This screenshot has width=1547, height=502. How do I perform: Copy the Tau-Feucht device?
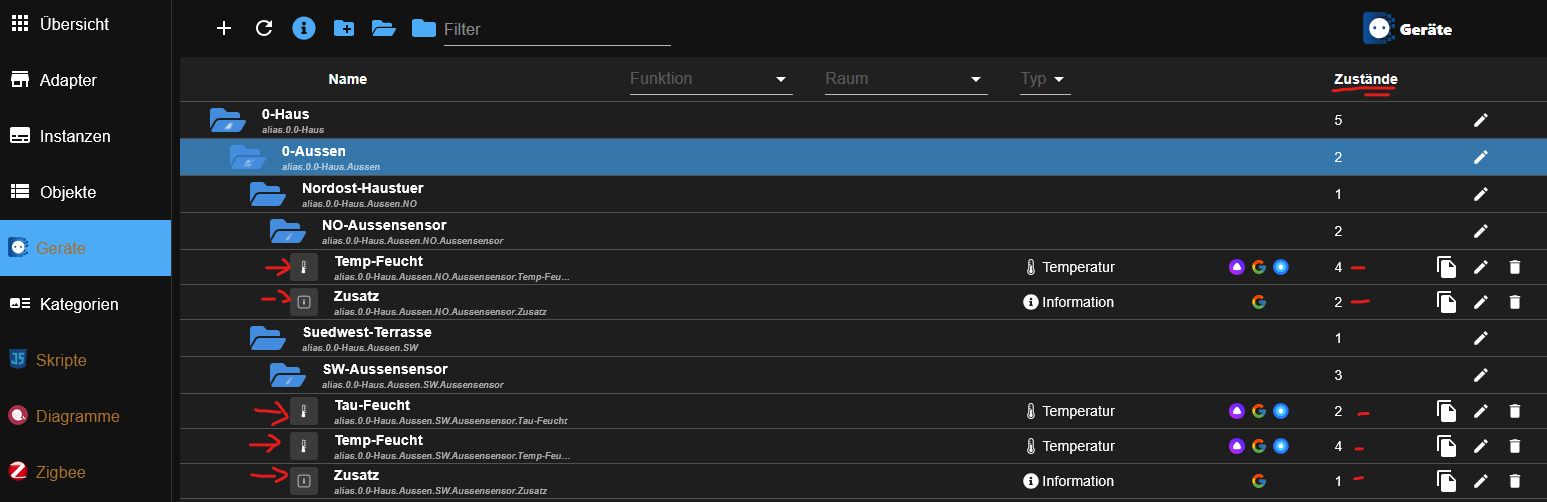(1446, 411)
